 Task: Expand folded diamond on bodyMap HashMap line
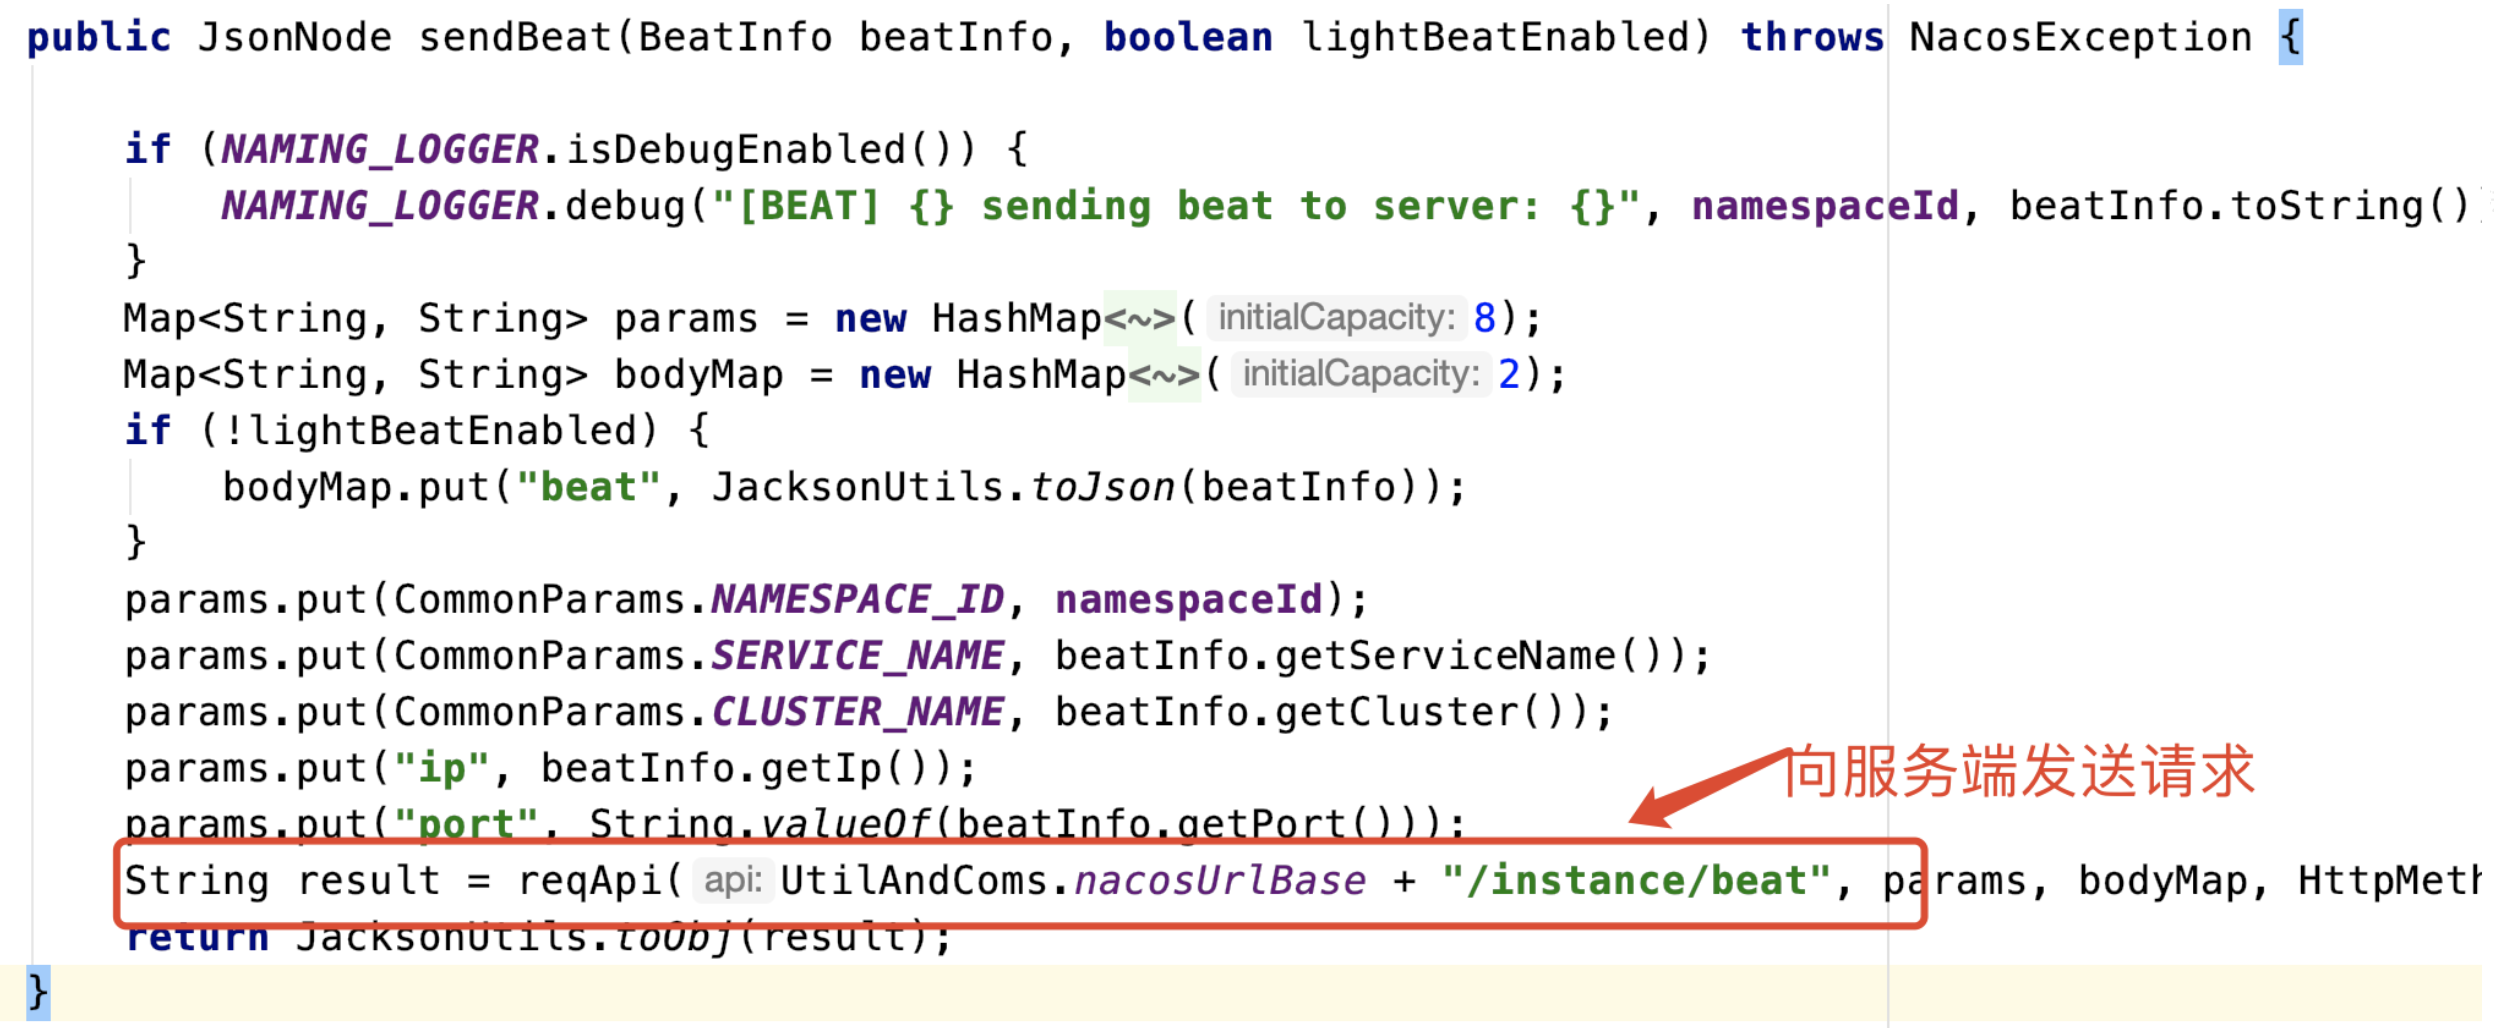pyautogui.click(x=1164, y=375)
